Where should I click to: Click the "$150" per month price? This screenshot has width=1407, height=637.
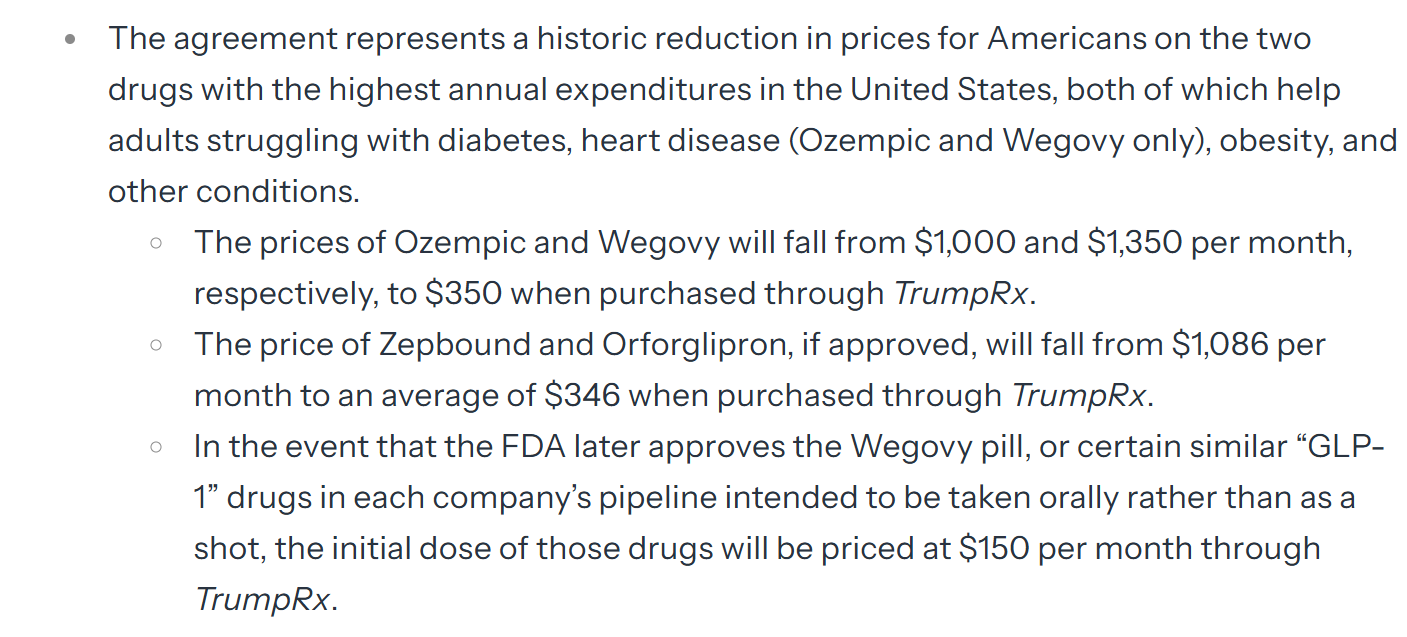pos(995,548)
